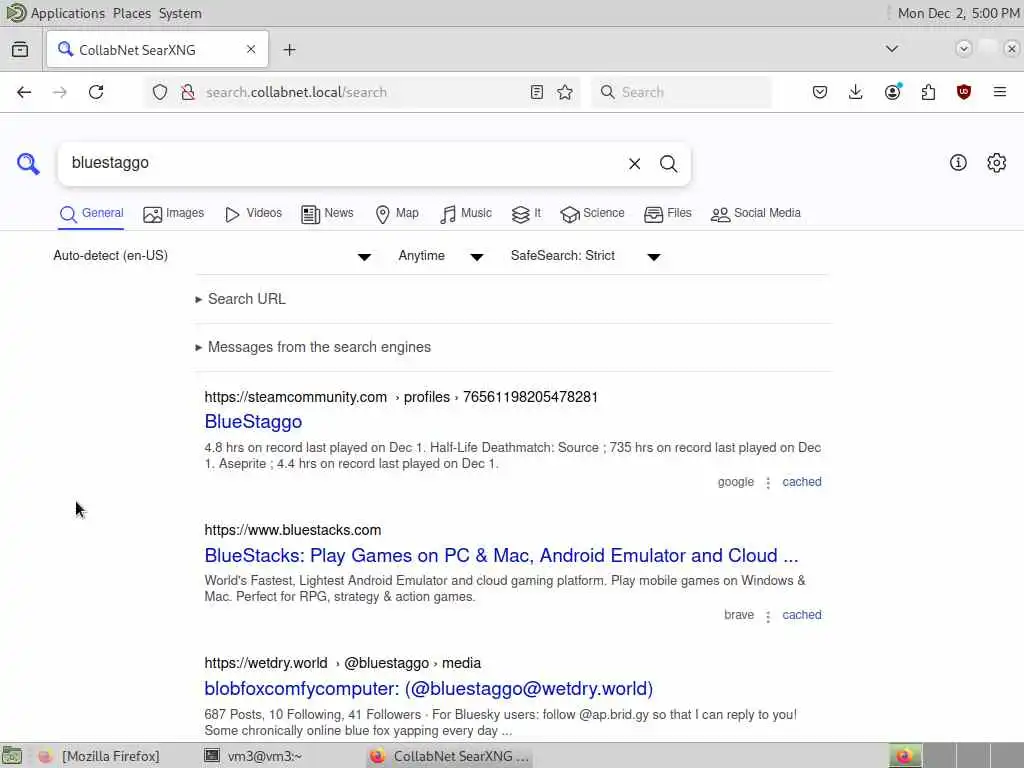
Task: Submit search with magnifier button
Action: (x=668, y=164)
